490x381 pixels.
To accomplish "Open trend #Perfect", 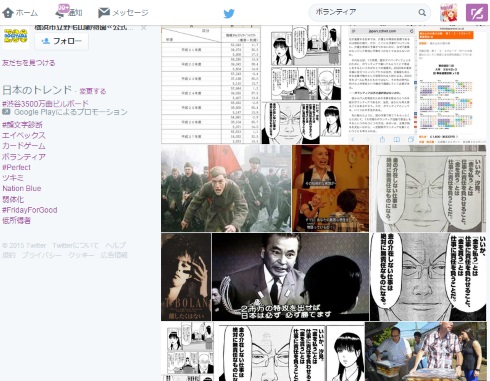I will tap(16, 167).
